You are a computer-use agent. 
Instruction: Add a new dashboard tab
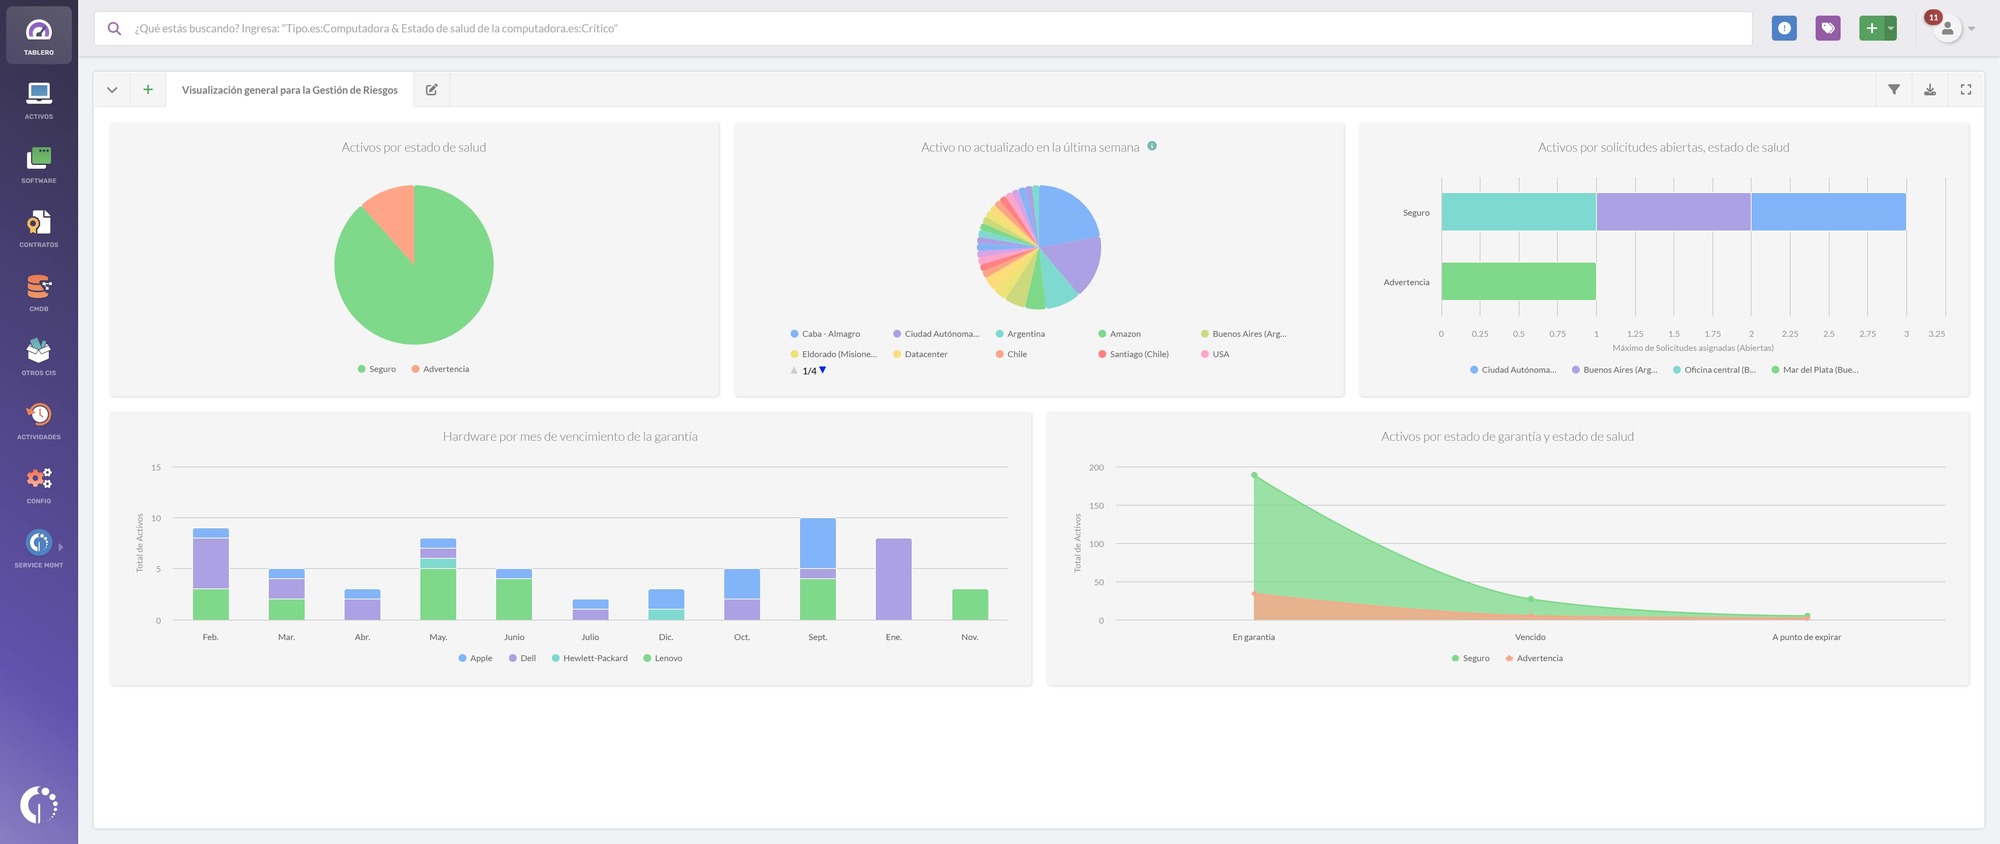(x=148, y=90)
